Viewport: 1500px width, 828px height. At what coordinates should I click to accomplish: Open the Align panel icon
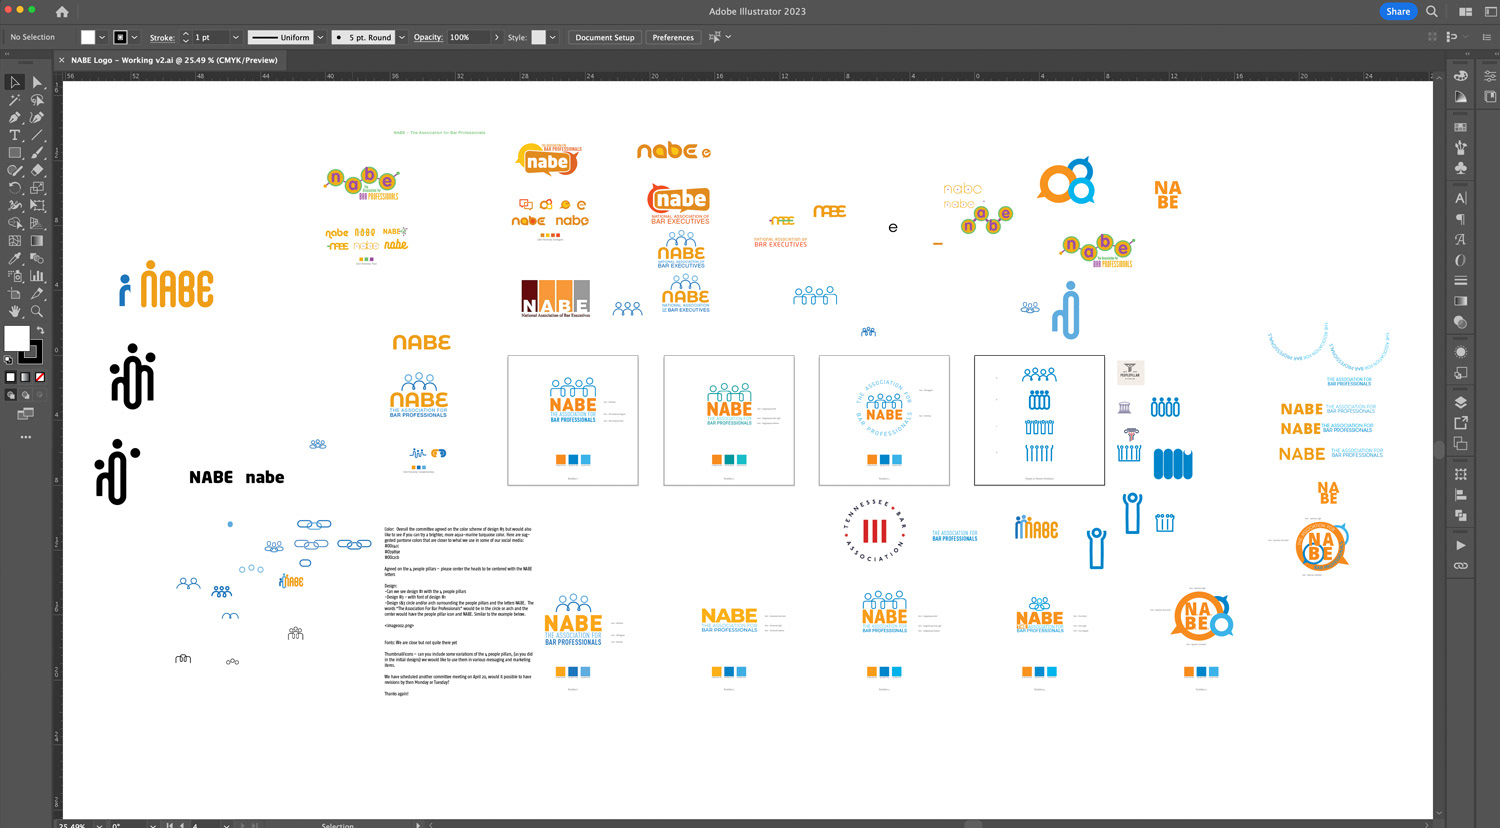1461,495
